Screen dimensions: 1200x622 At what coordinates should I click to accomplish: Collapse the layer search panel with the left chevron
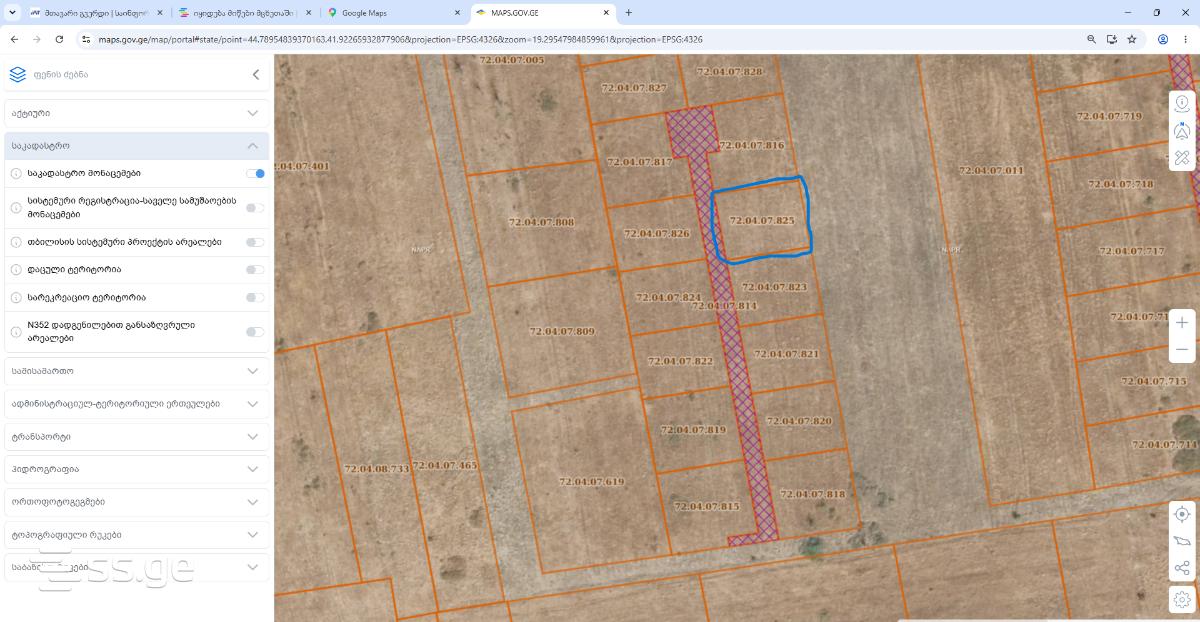click(256, 74)
